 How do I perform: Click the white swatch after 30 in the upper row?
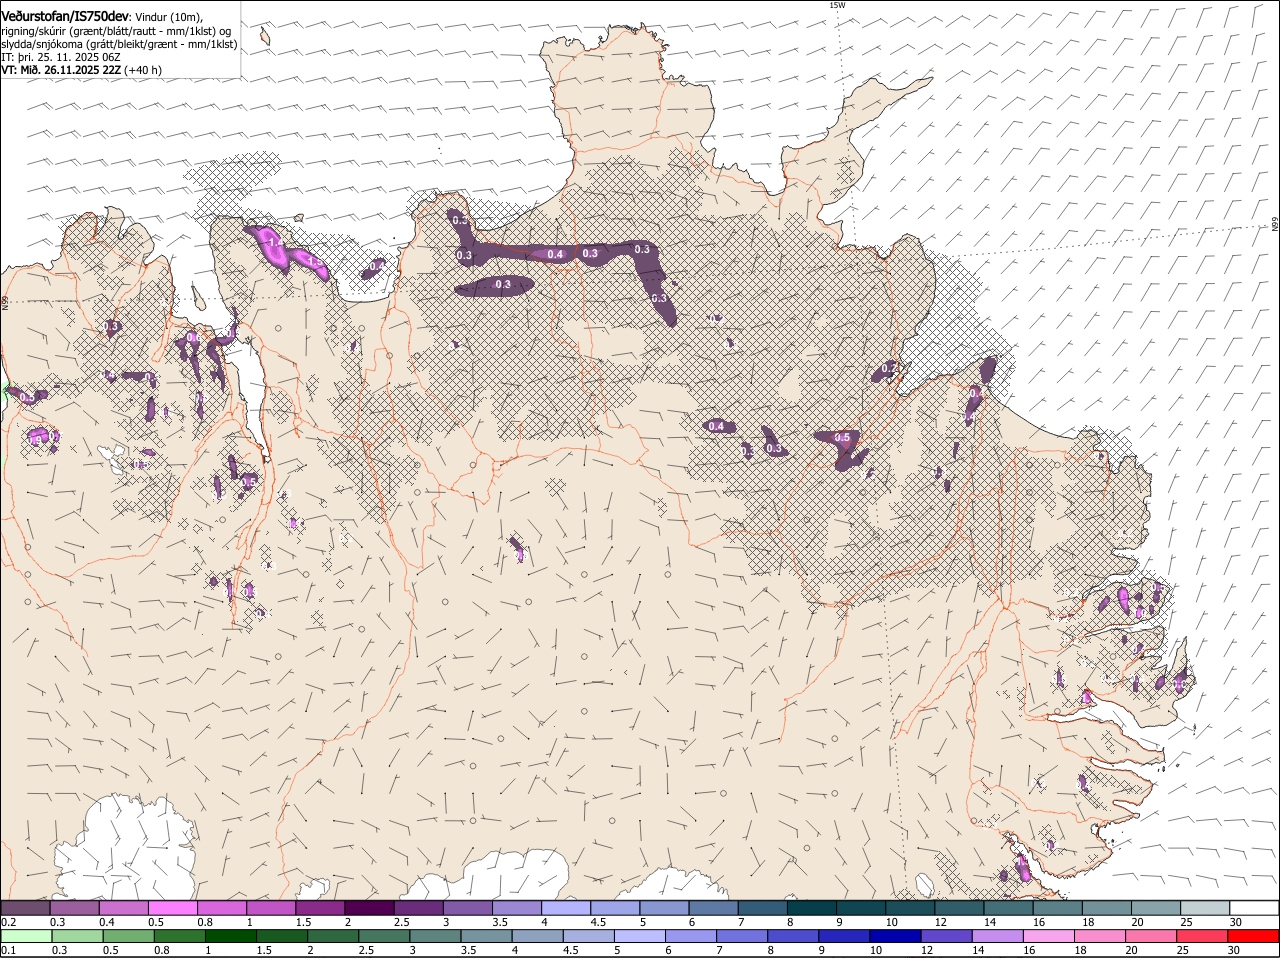[1254, 908]
